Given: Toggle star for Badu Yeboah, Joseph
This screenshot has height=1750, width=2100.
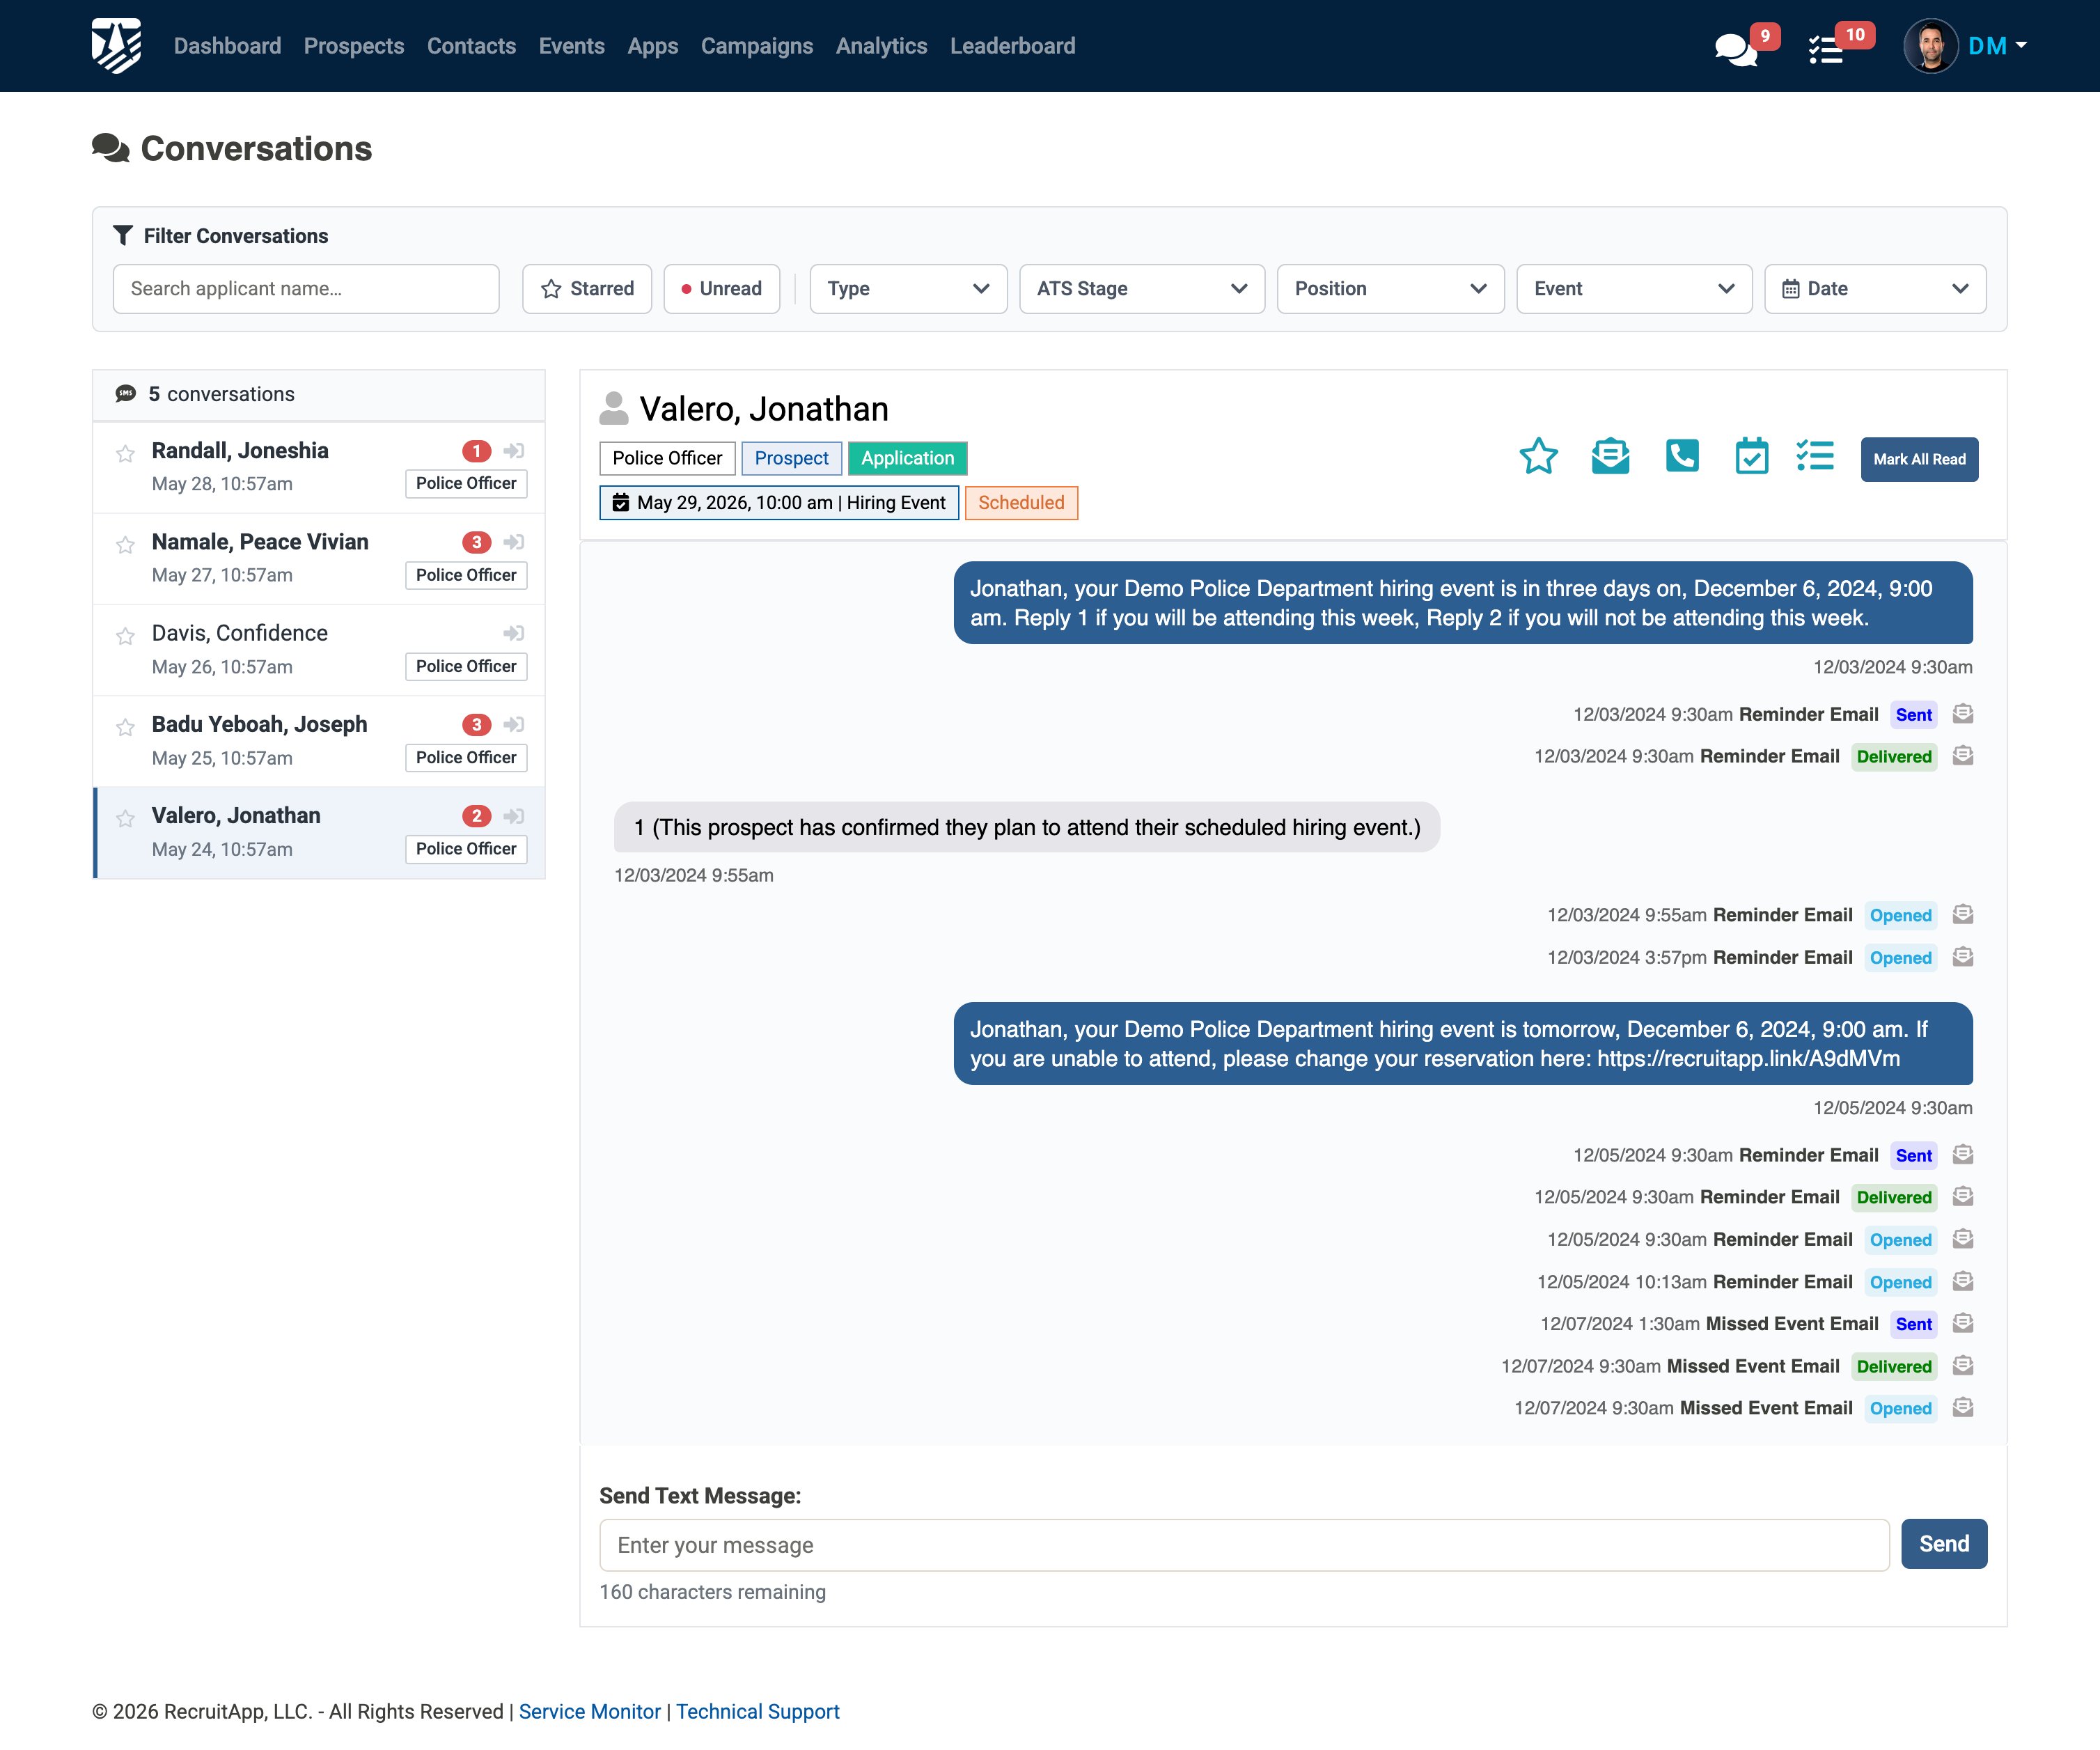Looking at the screenshot, I should point(125,727).
